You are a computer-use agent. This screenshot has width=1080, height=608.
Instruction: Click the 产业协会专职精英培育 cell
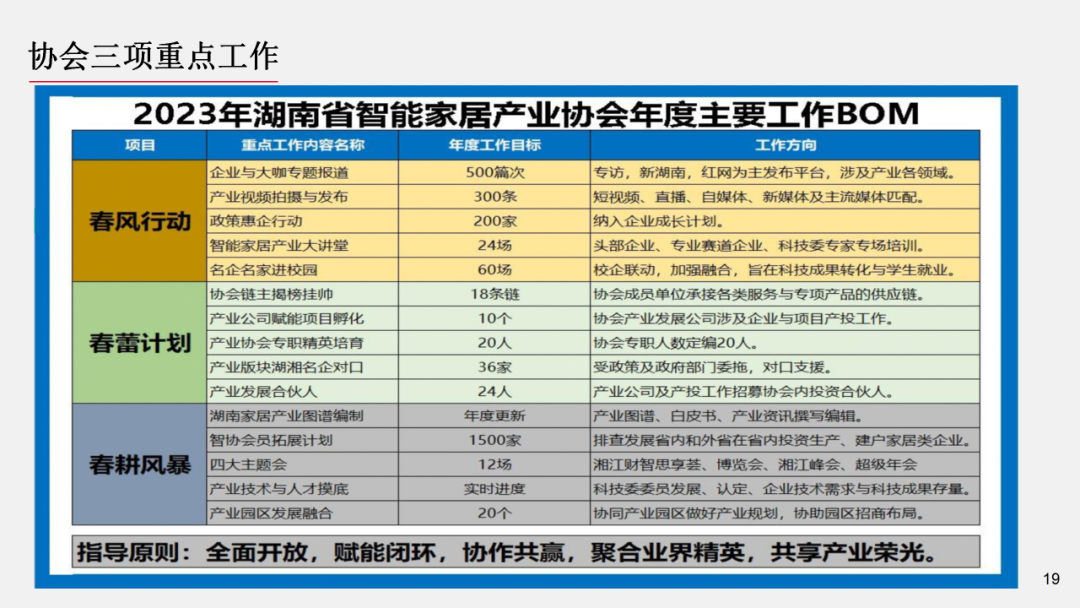click(302, 343)
